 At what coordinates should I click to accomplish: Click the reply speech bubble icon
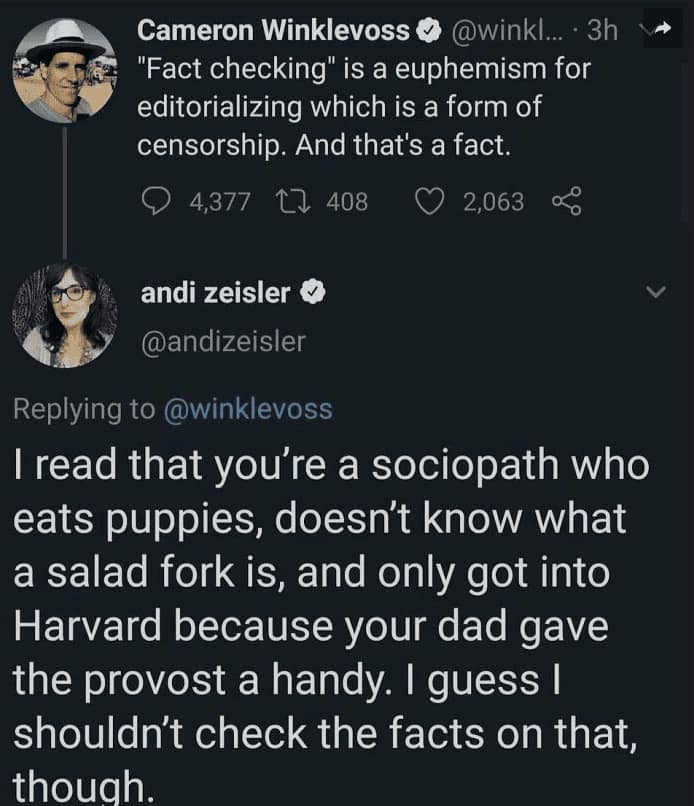coord(157,202)
